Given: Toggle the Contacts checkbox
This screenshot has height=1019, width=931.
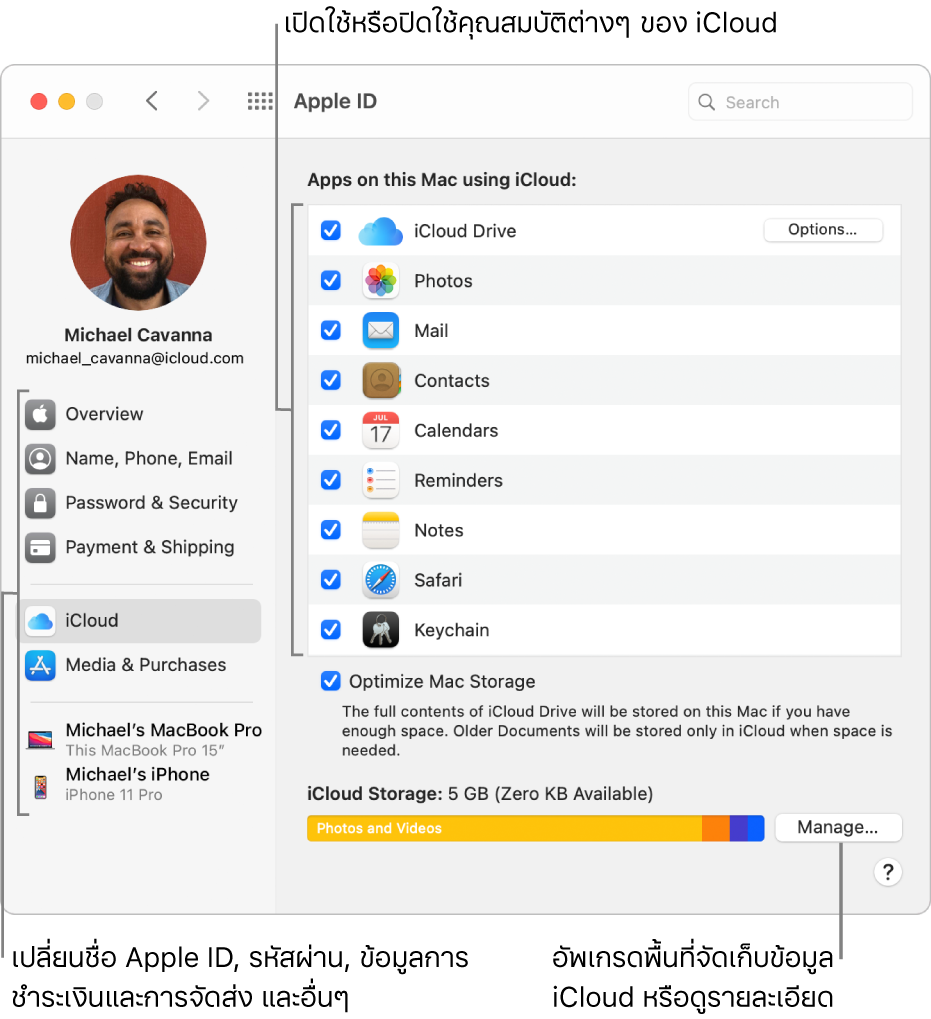Looking at the screenshot, I should point(331,380).
